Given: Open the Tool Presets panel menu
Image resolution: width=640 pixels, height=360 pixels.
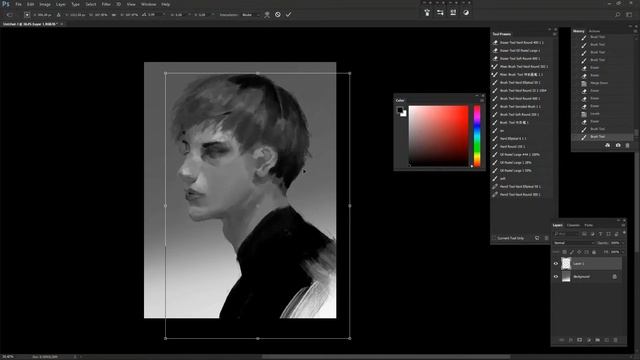Looking at the screenshot, I should point(554,34).
